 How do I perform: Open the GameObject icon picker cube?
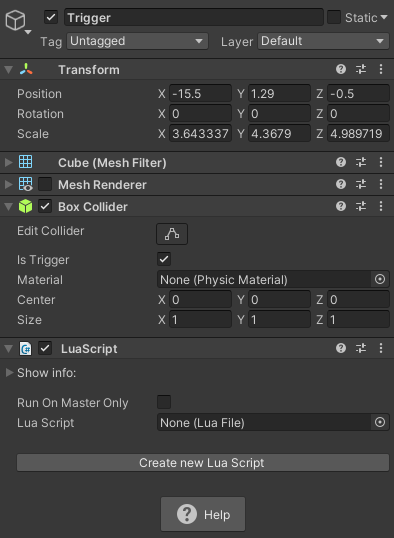click(x=16, y=21)
